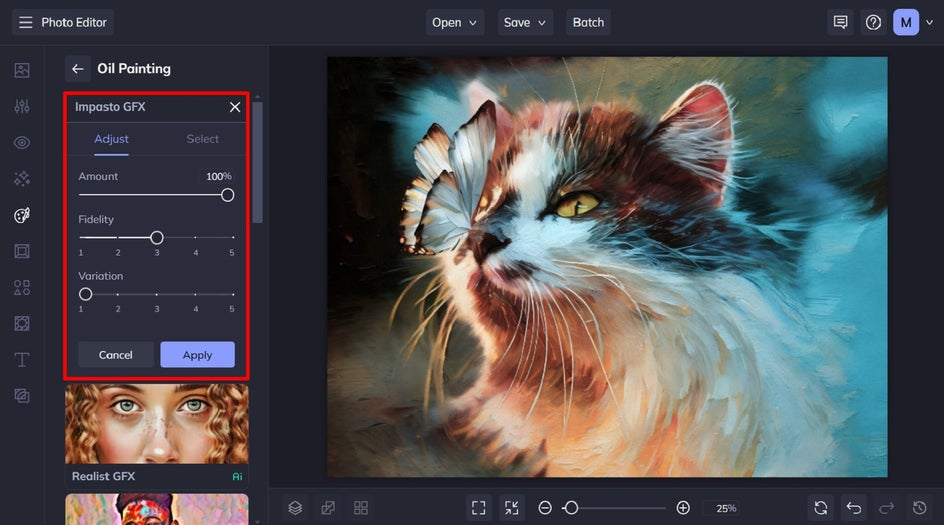Image resolution: width=944 pixels, height=525 pixels.
Task: Open the Frames sidebar icon
Action: tap(22, 251)
